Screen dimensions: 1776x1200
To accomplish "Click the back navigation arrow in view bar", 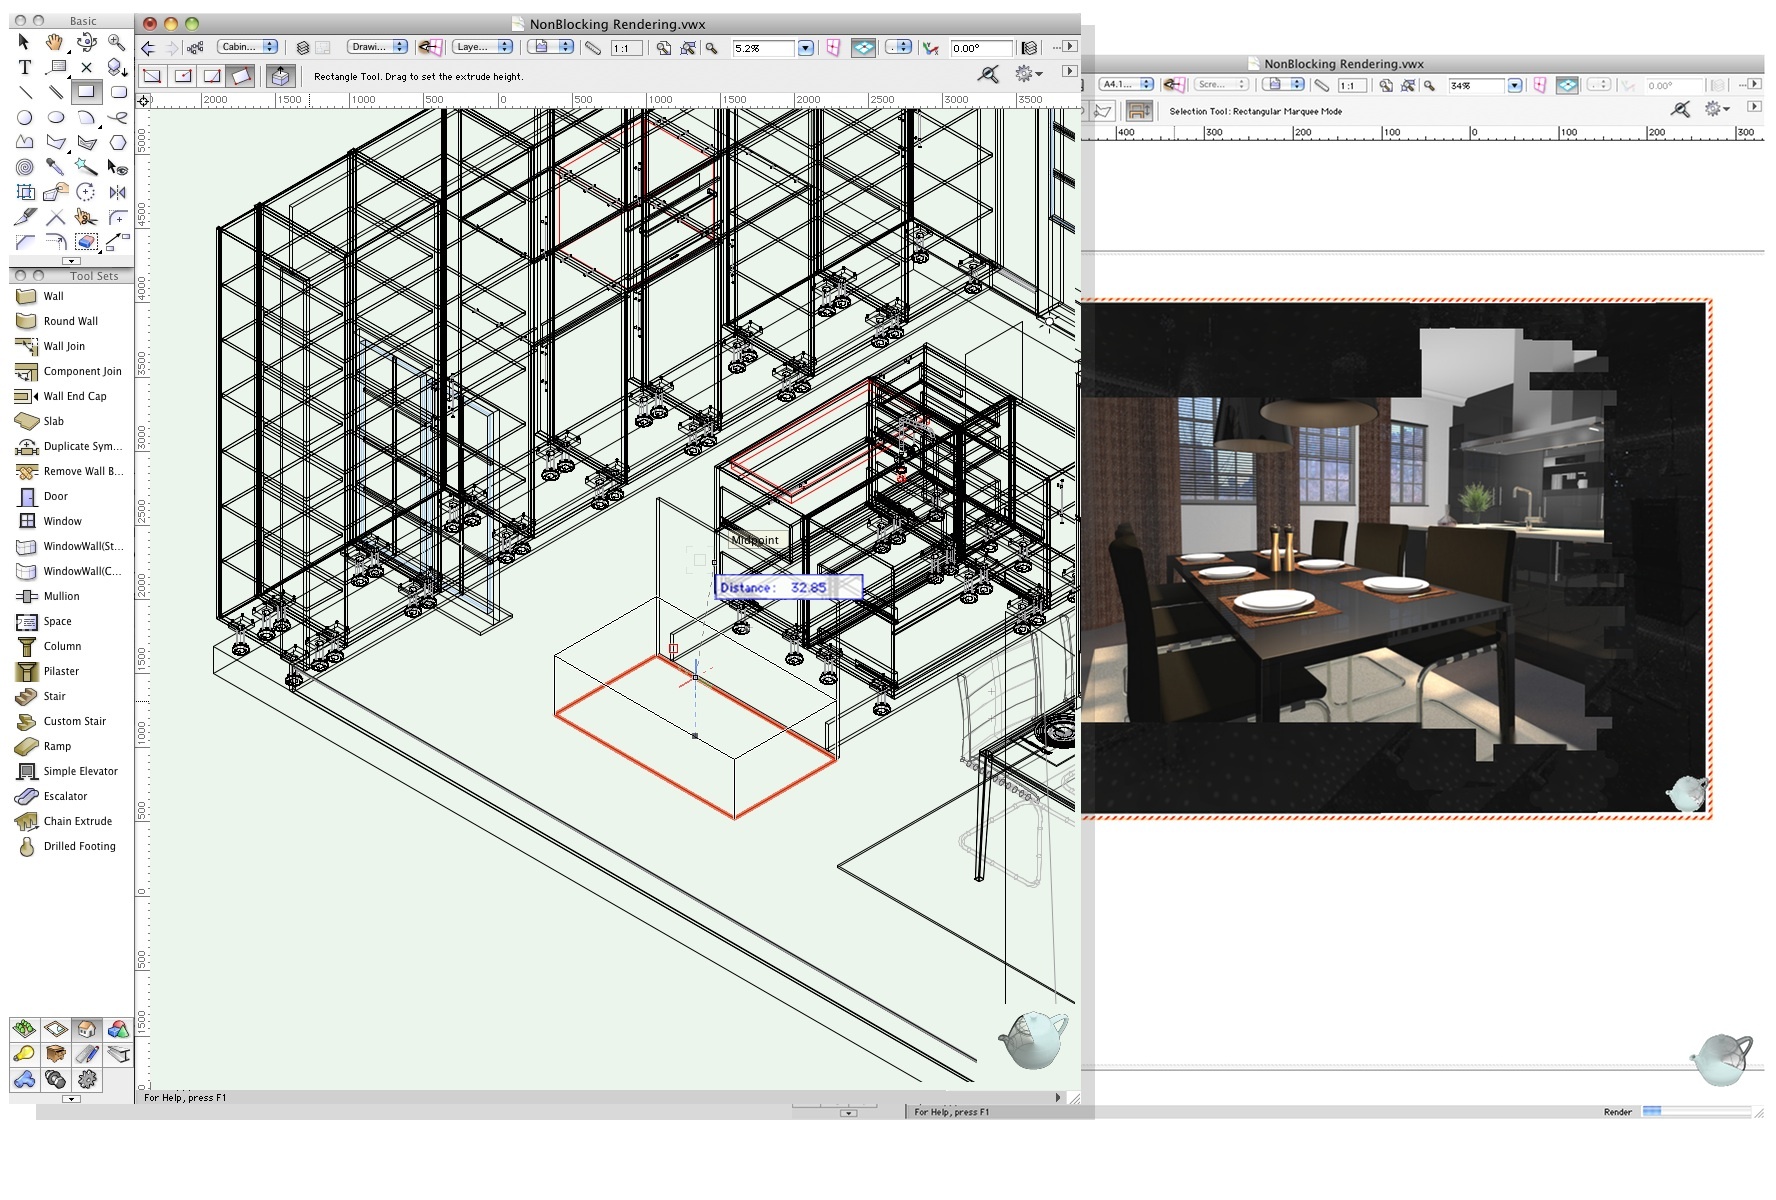I will tap(148, 47).
